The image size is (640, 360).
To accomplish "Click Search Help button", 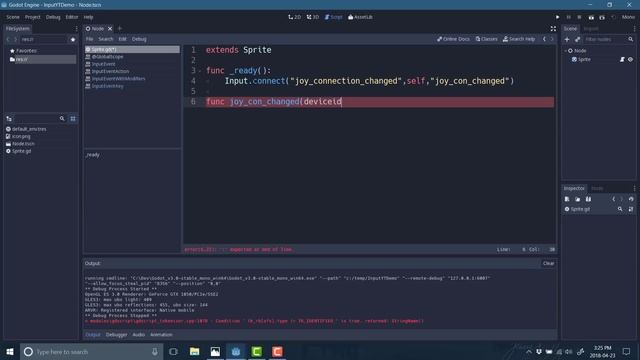I will 519,39.
